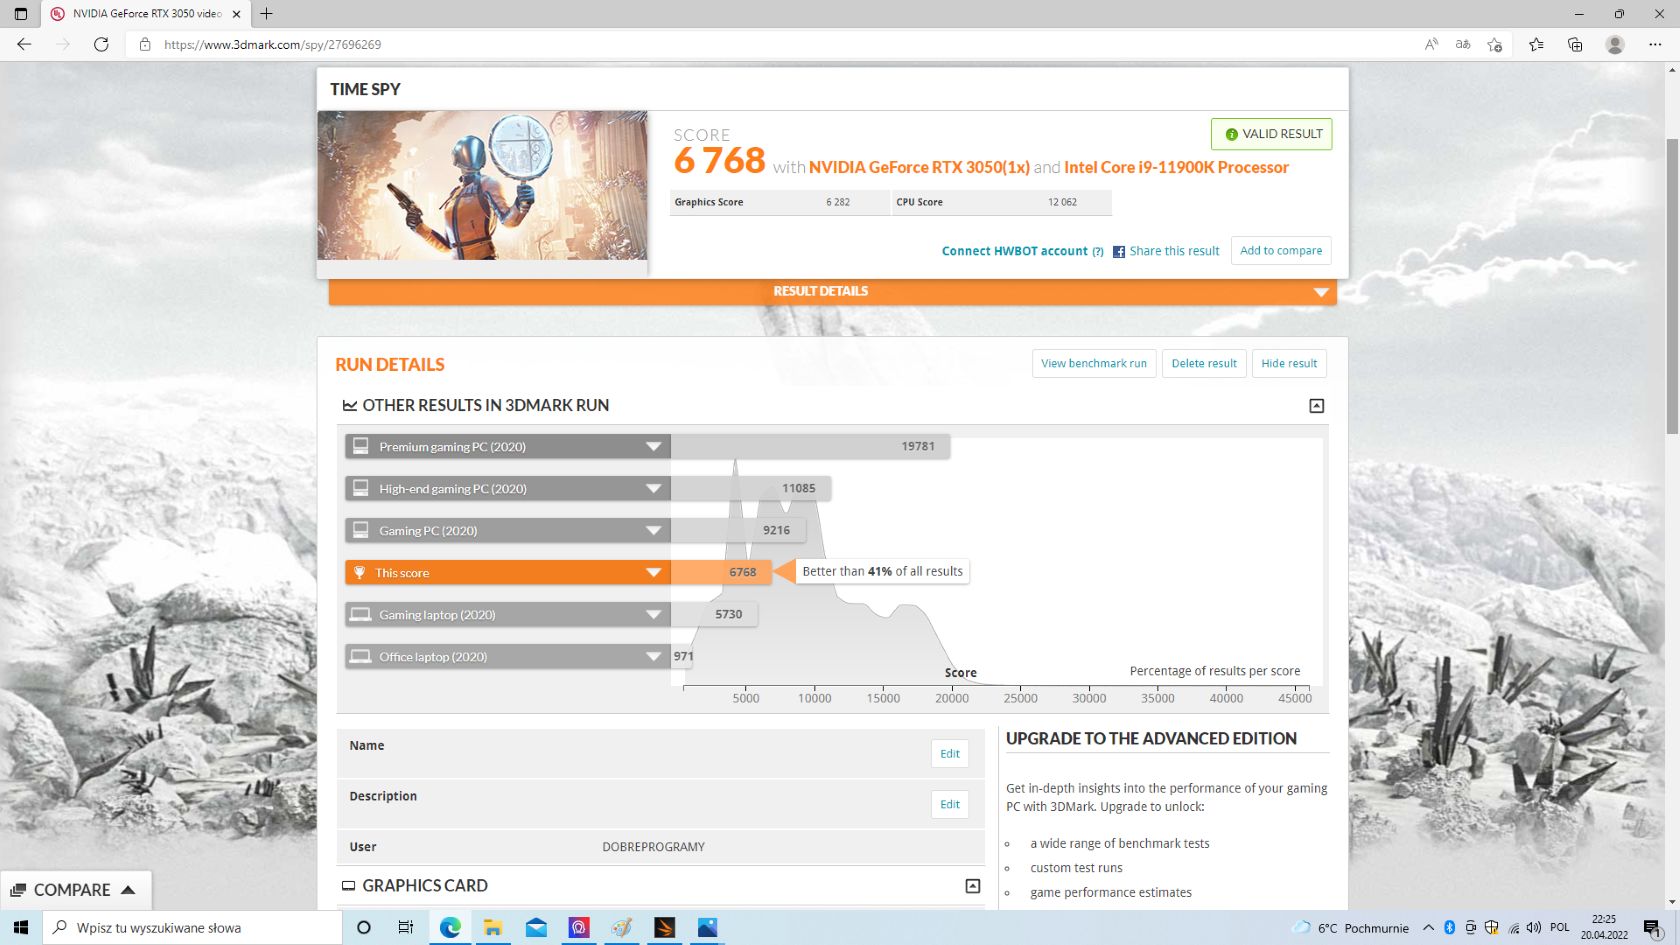Refresh the 3DMark results page
Image resolution: width=1680 pixels, height=945 pixels.
coord(101,44)
